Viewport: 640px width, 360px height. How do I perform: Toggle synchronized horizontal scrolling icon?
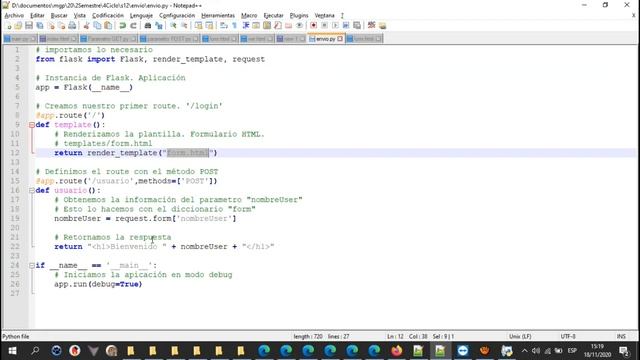(x=209, y=26)
